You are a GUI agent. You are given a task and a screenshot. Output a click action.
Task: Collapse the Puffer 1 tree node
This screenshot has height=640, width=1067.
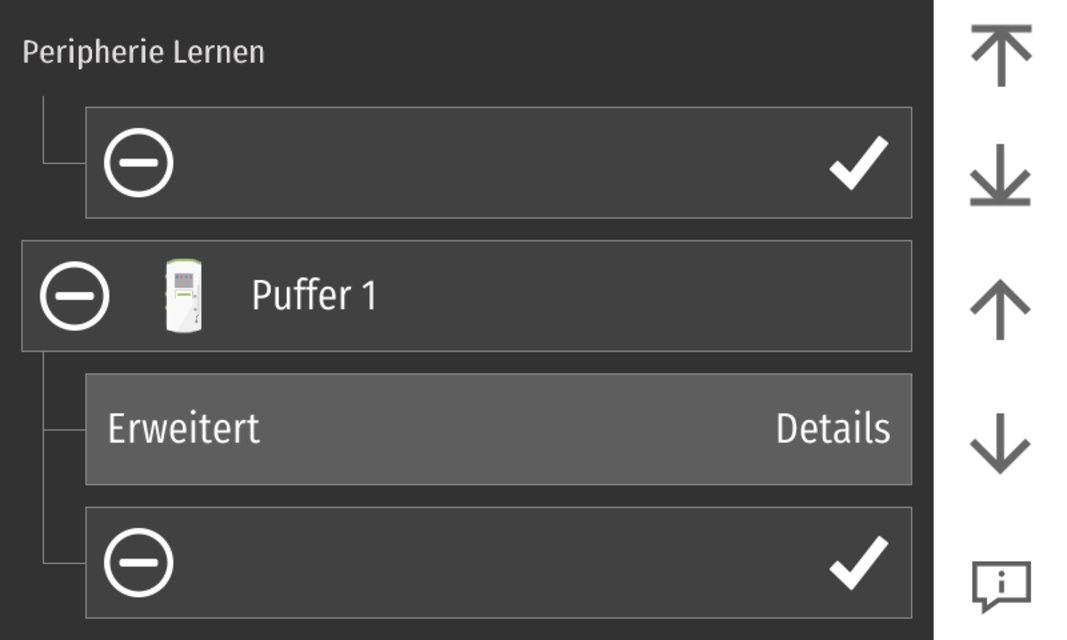point(75,295)
